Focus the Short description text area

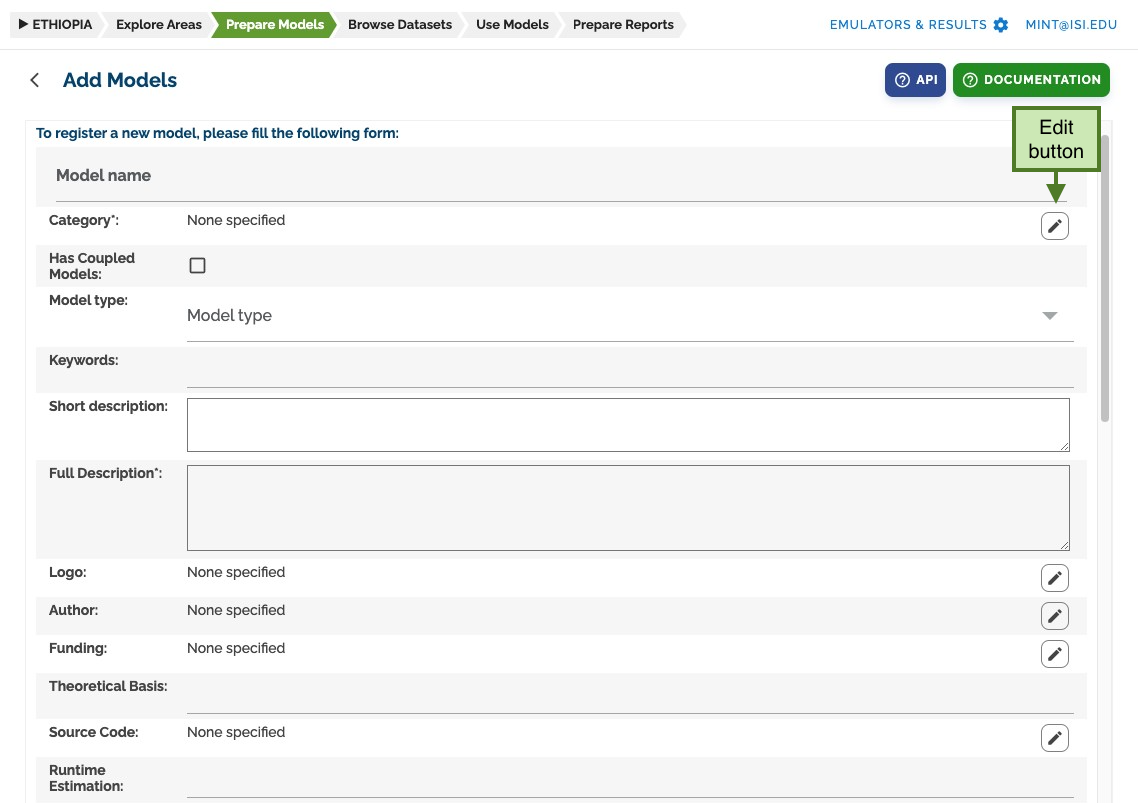(629, 425)
